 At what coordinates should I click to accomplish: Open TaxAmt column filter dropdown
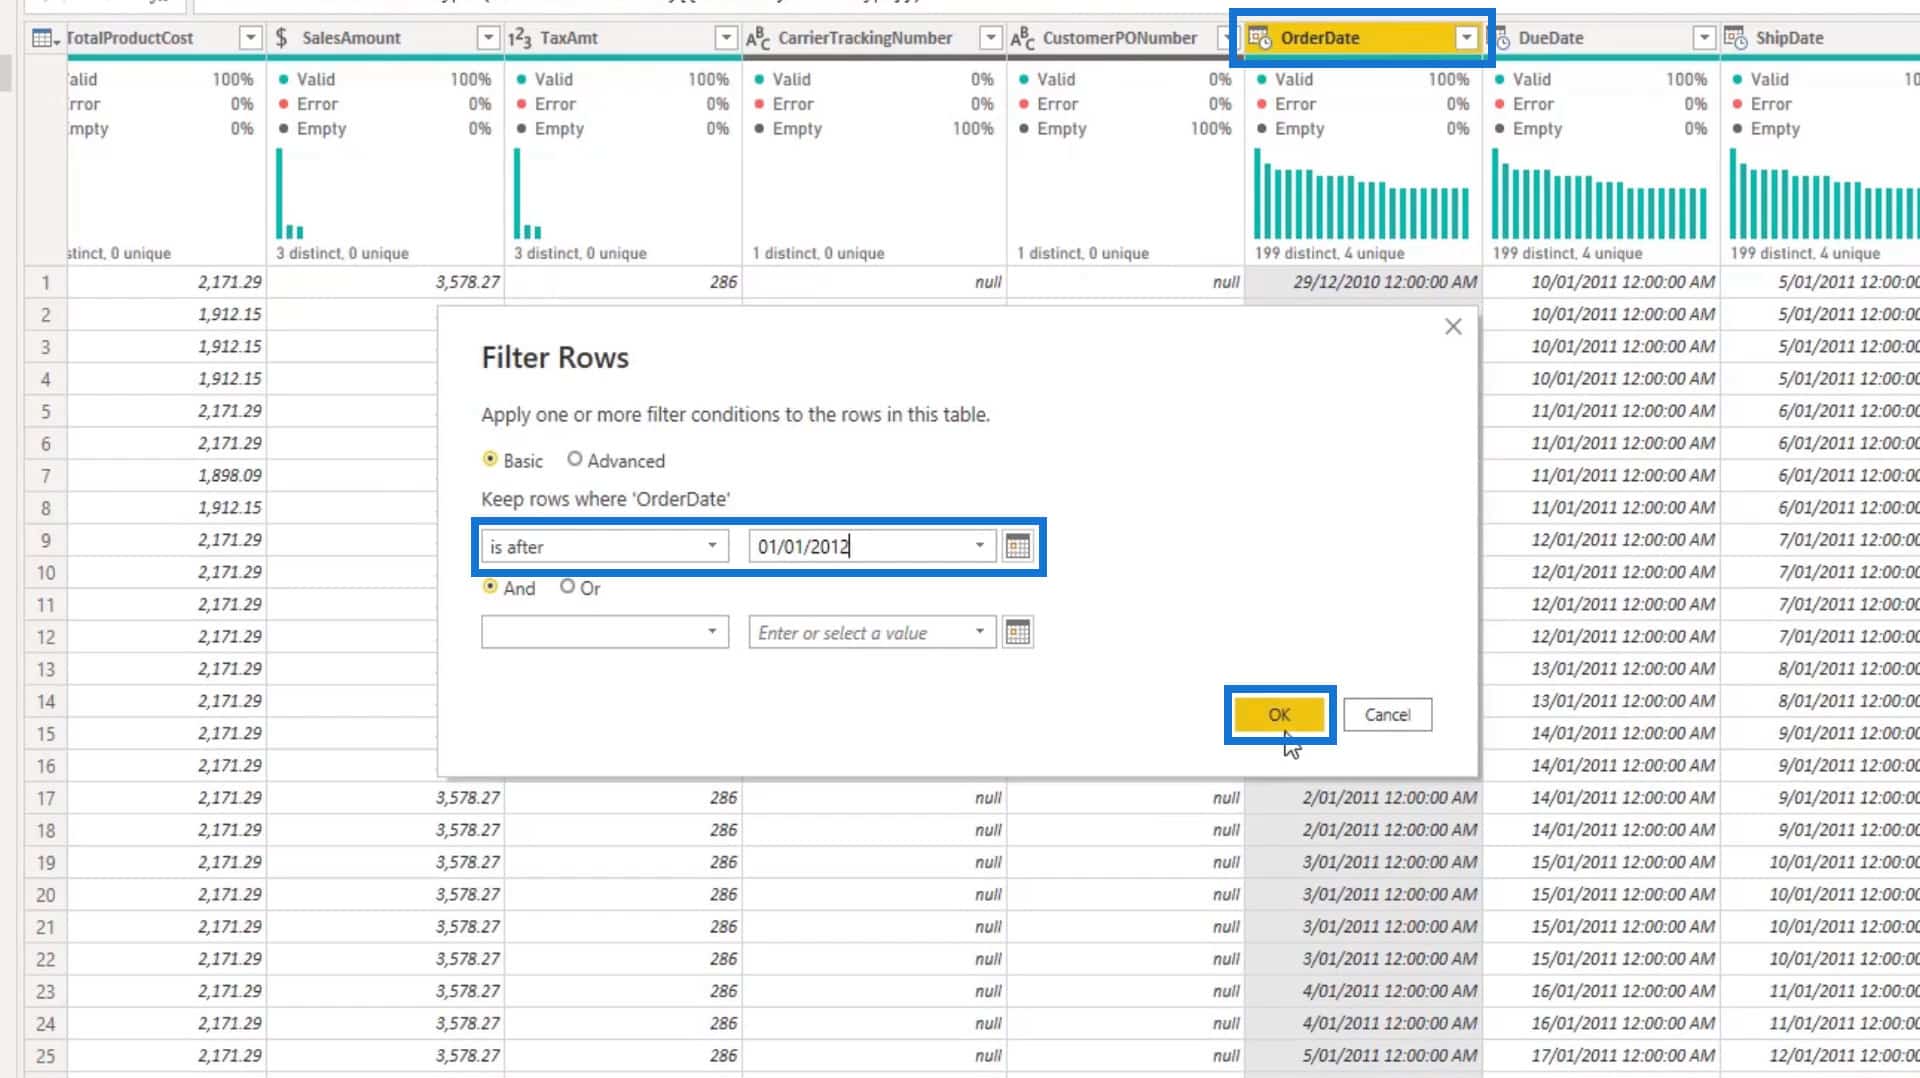(x=726, y=38)
